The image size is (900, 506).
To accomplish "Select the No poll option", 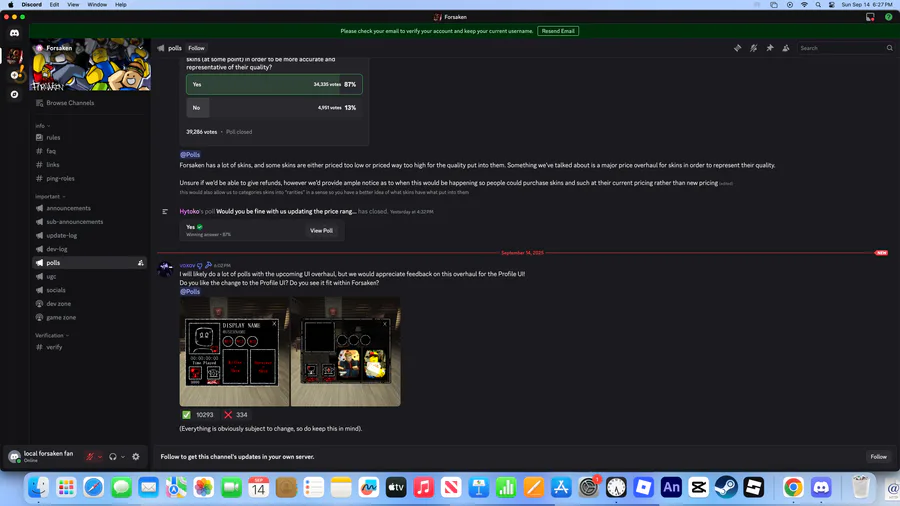I will point(274,108).
